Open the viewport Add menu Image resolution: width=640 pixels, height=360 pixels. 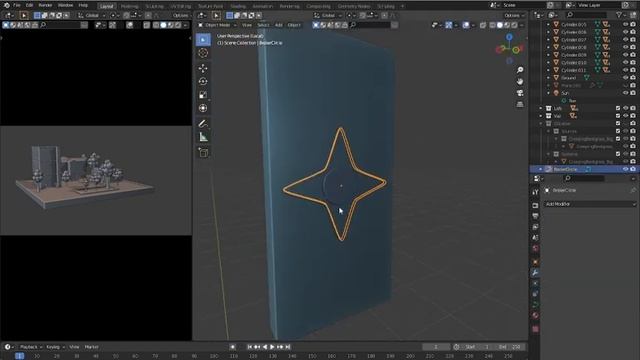[x=278, y=25]
